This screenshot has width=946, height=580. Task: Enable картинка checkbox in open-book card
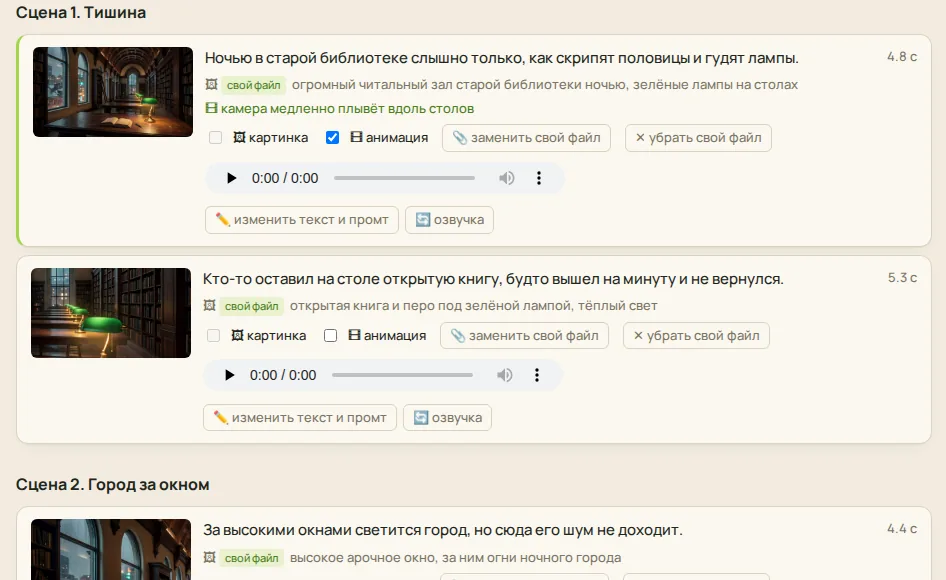214,336
